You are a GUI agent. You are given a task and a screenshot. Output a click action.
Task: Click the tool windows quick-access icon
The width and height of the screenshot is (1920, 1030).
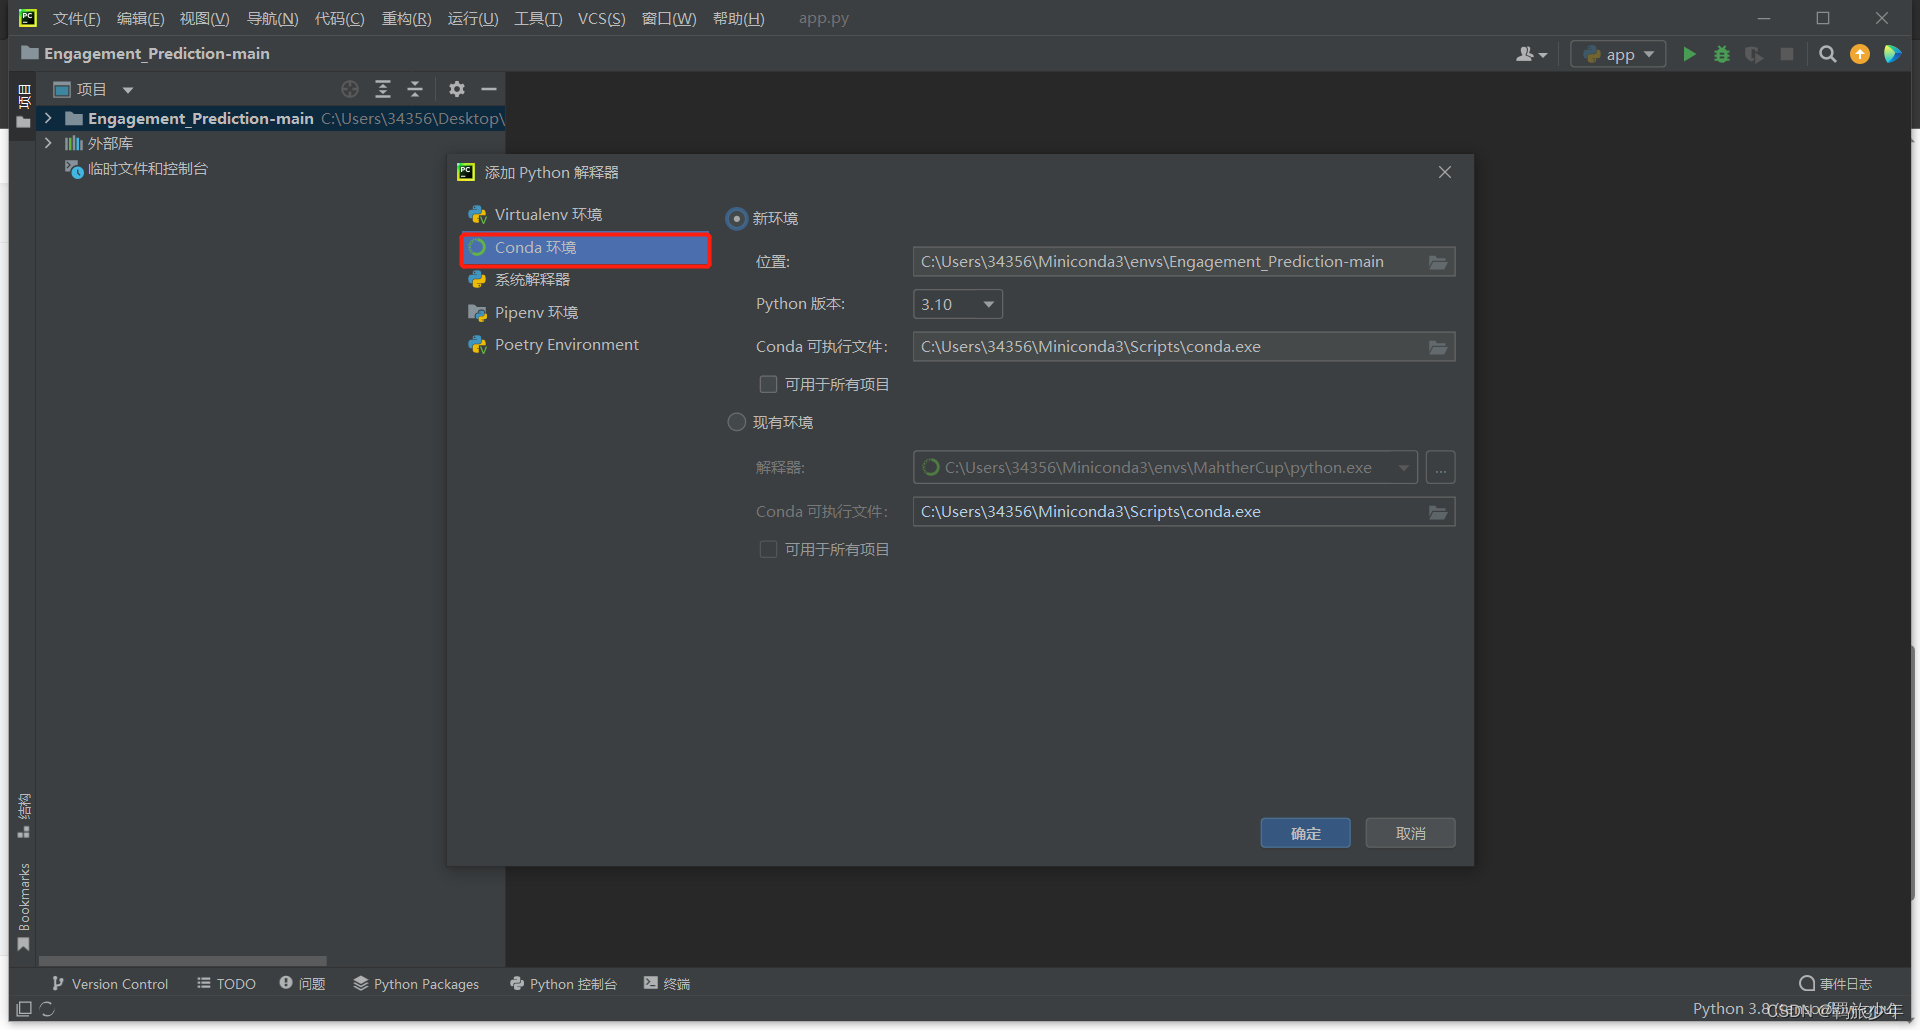(24, 1009)
